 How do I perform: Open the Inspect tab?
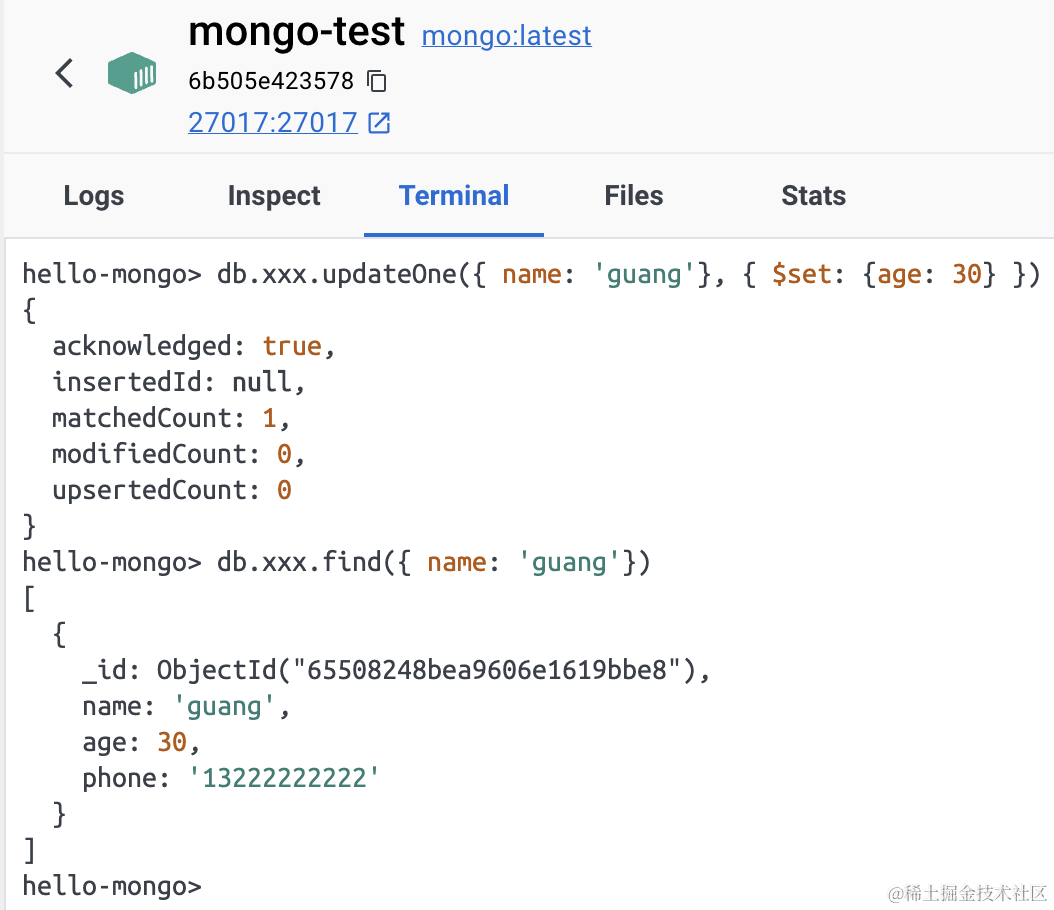[274, 196]
